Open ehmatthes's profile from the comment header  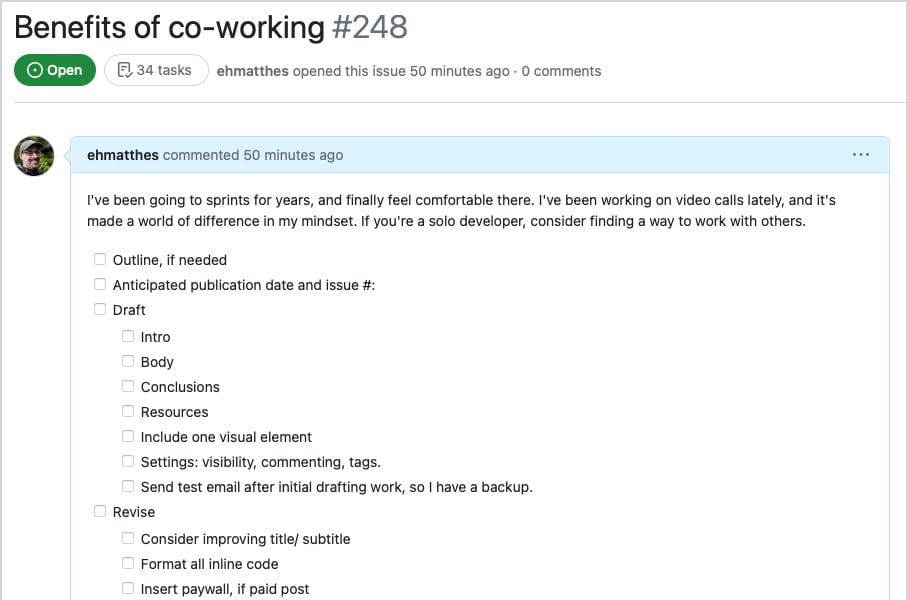coord(122,155)
